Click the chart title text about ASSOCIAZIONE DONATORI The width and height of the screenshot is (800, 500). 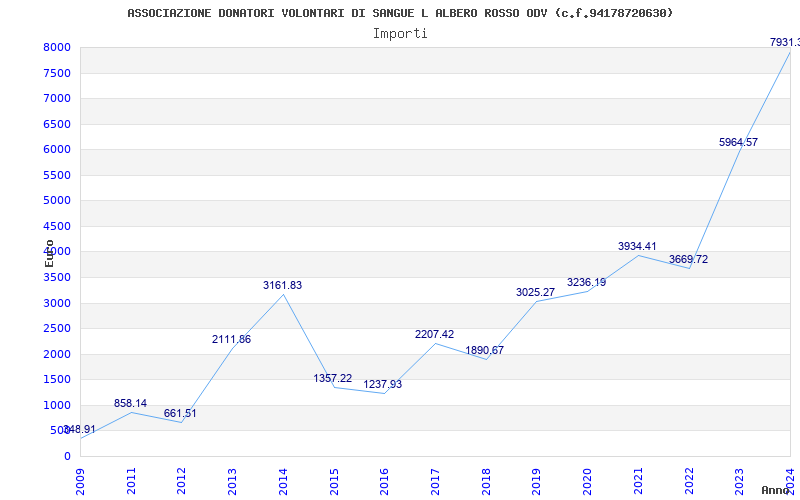tap(400, 13)
